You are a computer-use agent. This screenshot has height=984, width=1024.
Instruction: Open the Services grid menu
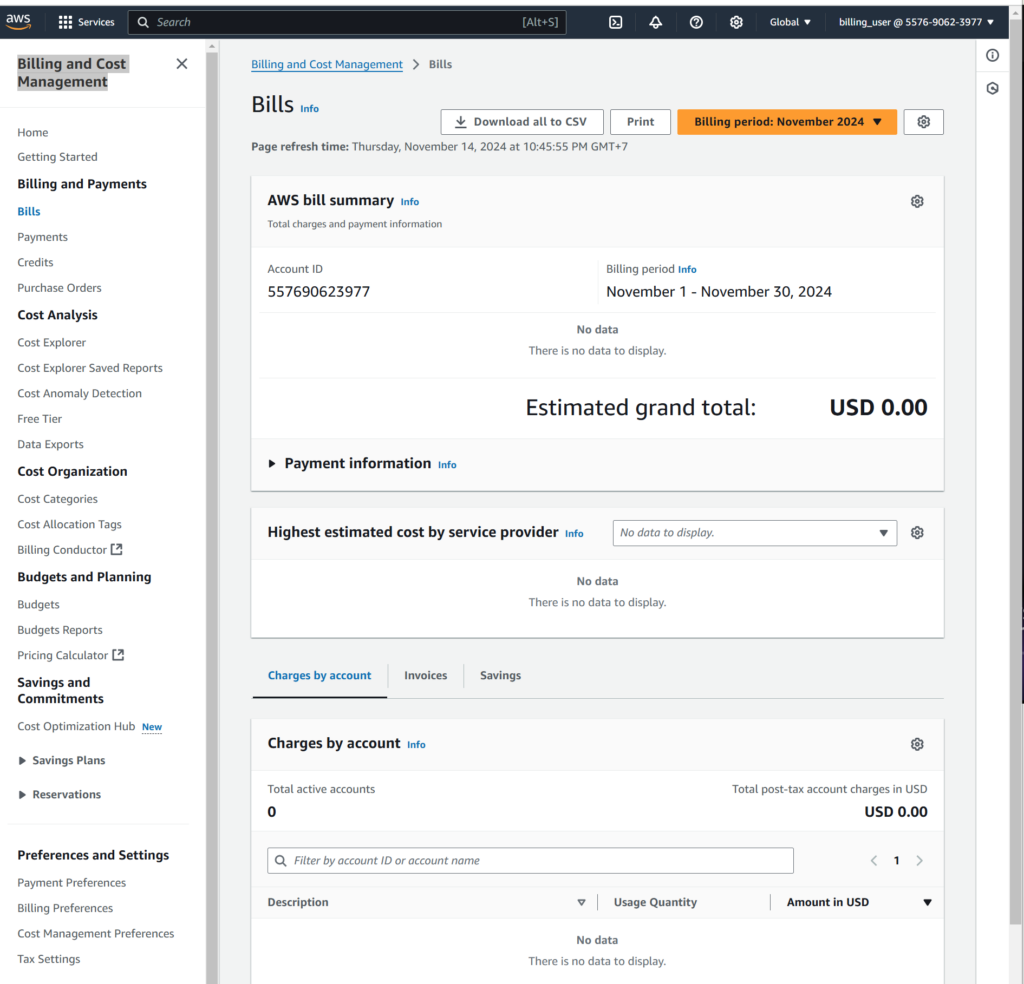(86, 22)
